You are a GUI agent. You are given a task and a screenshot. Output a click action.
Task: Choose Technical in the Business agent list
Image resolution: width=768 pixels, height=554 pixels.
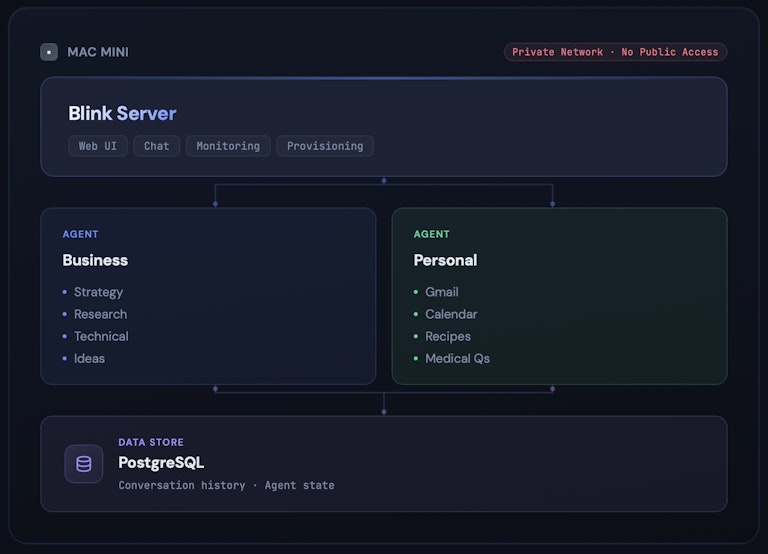(x=101, y=336)
